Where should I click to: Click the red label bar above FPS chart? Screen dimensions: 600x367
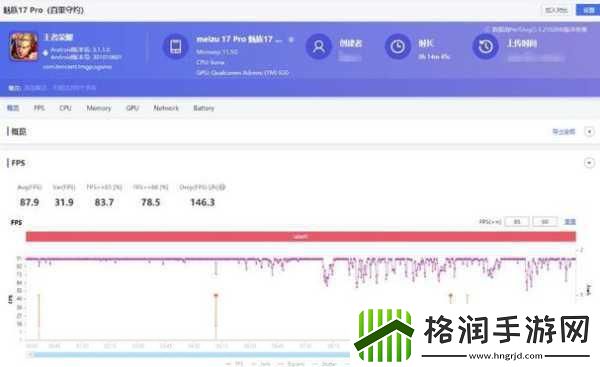pos(301,237)
